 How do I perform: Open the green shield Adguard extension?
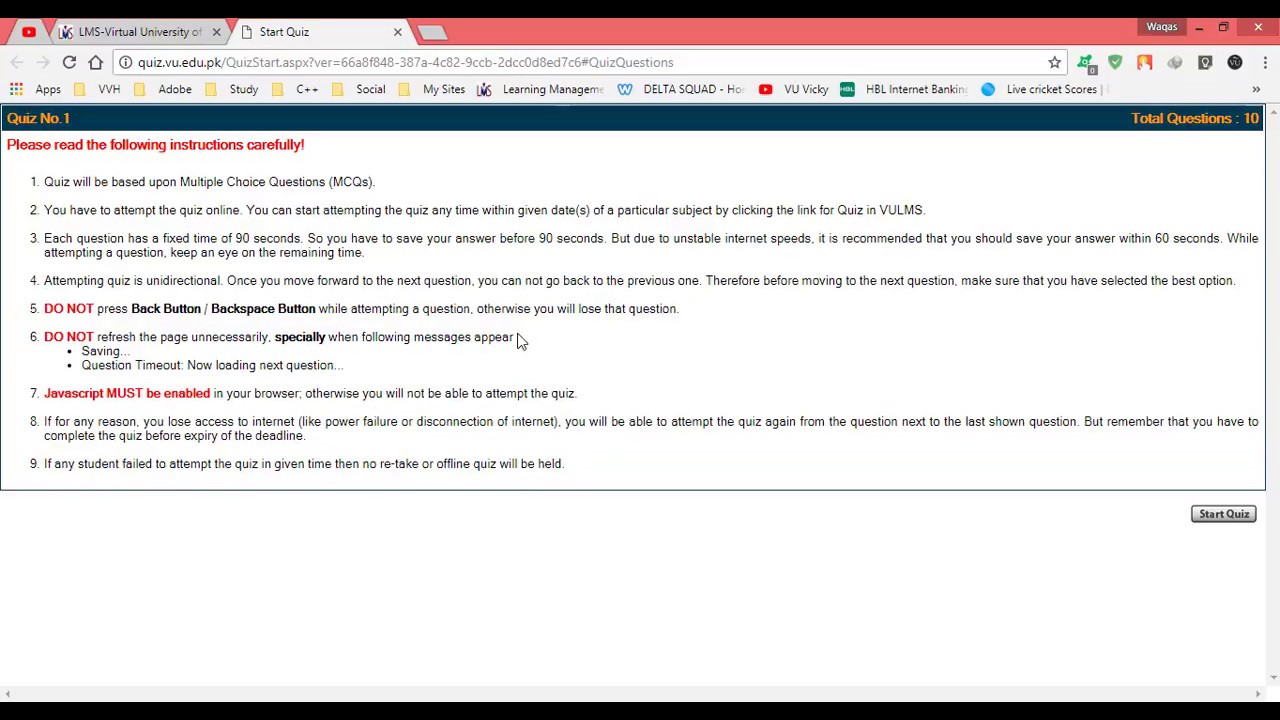[1115, 62]
